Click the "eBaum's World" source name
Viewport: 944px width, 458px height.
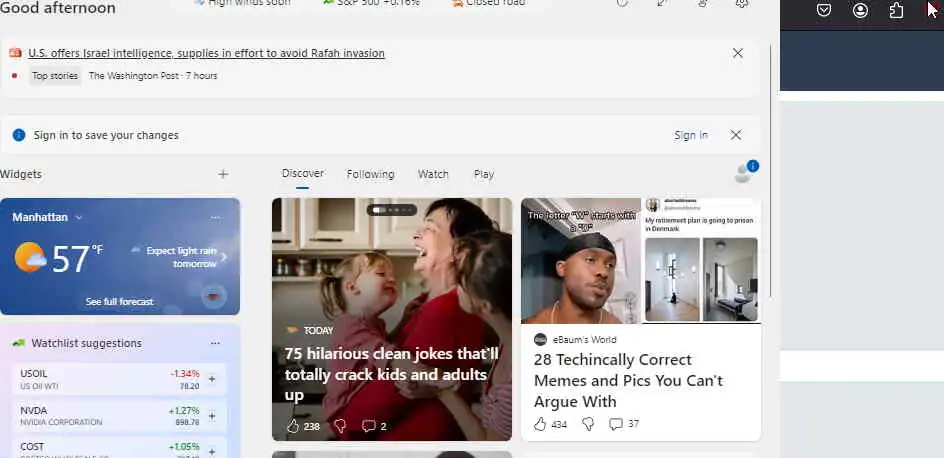coord(585,339)
